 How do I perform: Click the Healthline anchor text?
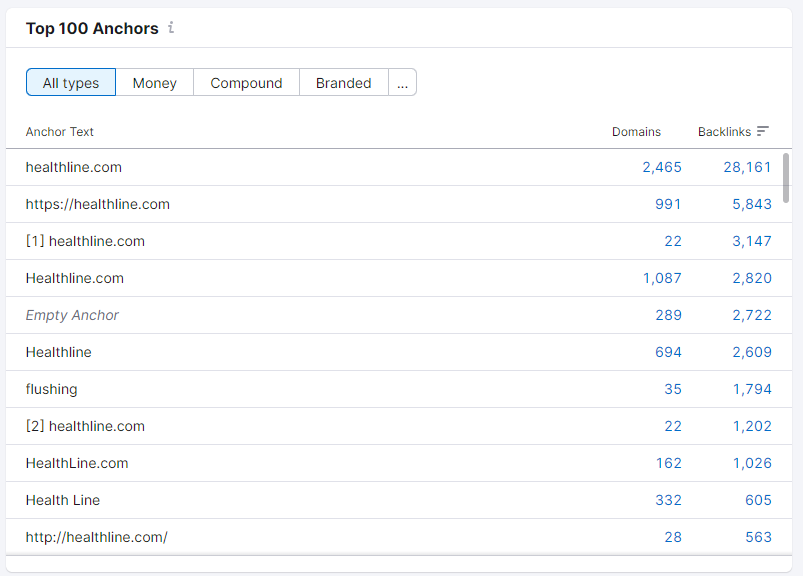click(x=58, y=352)
